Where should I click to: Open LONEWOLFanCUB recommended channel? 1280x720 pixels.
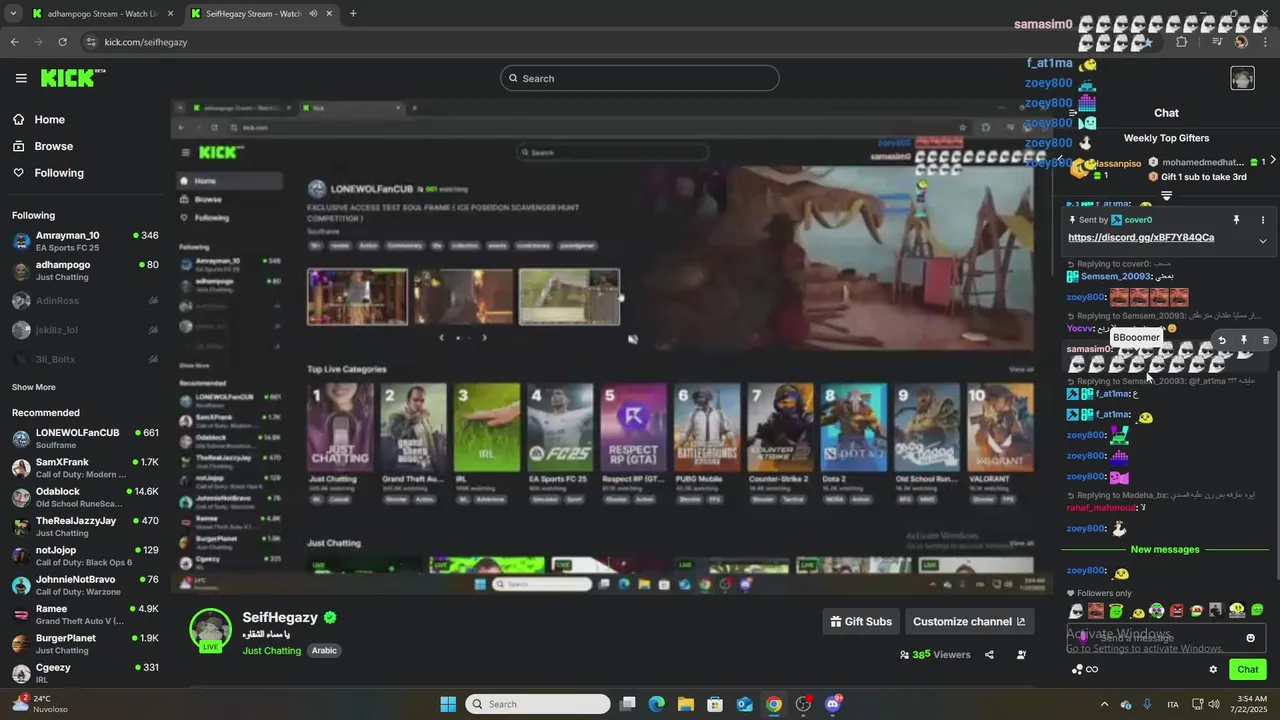[x=85, y=438]
